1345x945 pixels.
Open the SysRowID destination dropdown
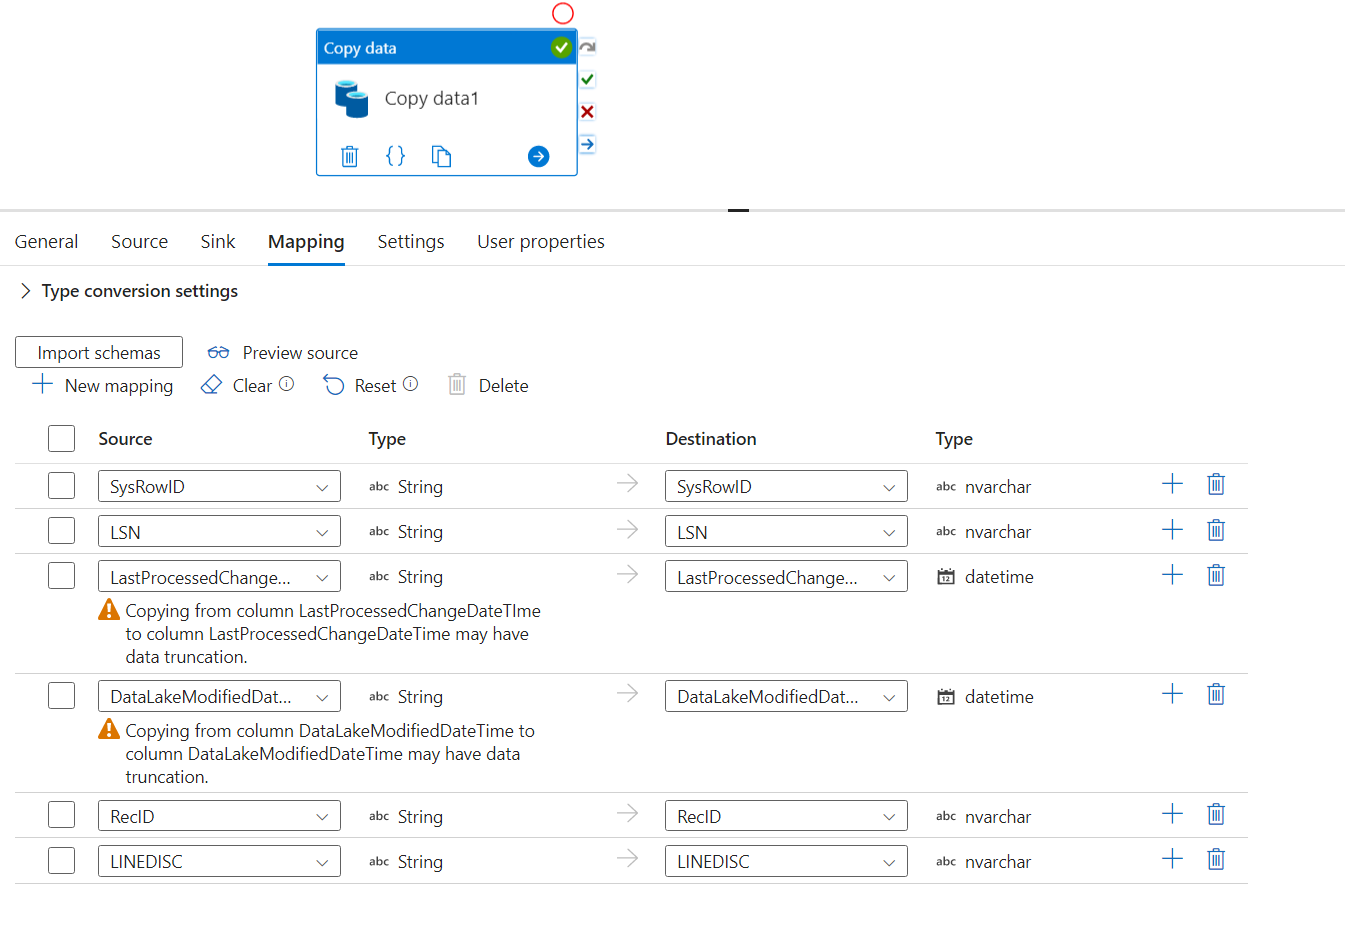click(x=786, y=486)
